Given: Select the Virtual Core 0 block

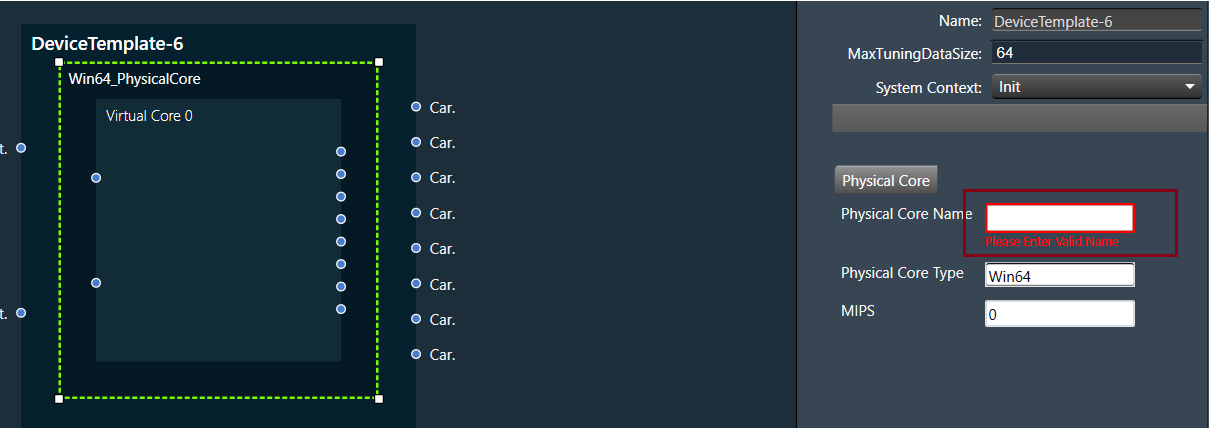Looking at the screenshot, I should click(x=218, y=230).
